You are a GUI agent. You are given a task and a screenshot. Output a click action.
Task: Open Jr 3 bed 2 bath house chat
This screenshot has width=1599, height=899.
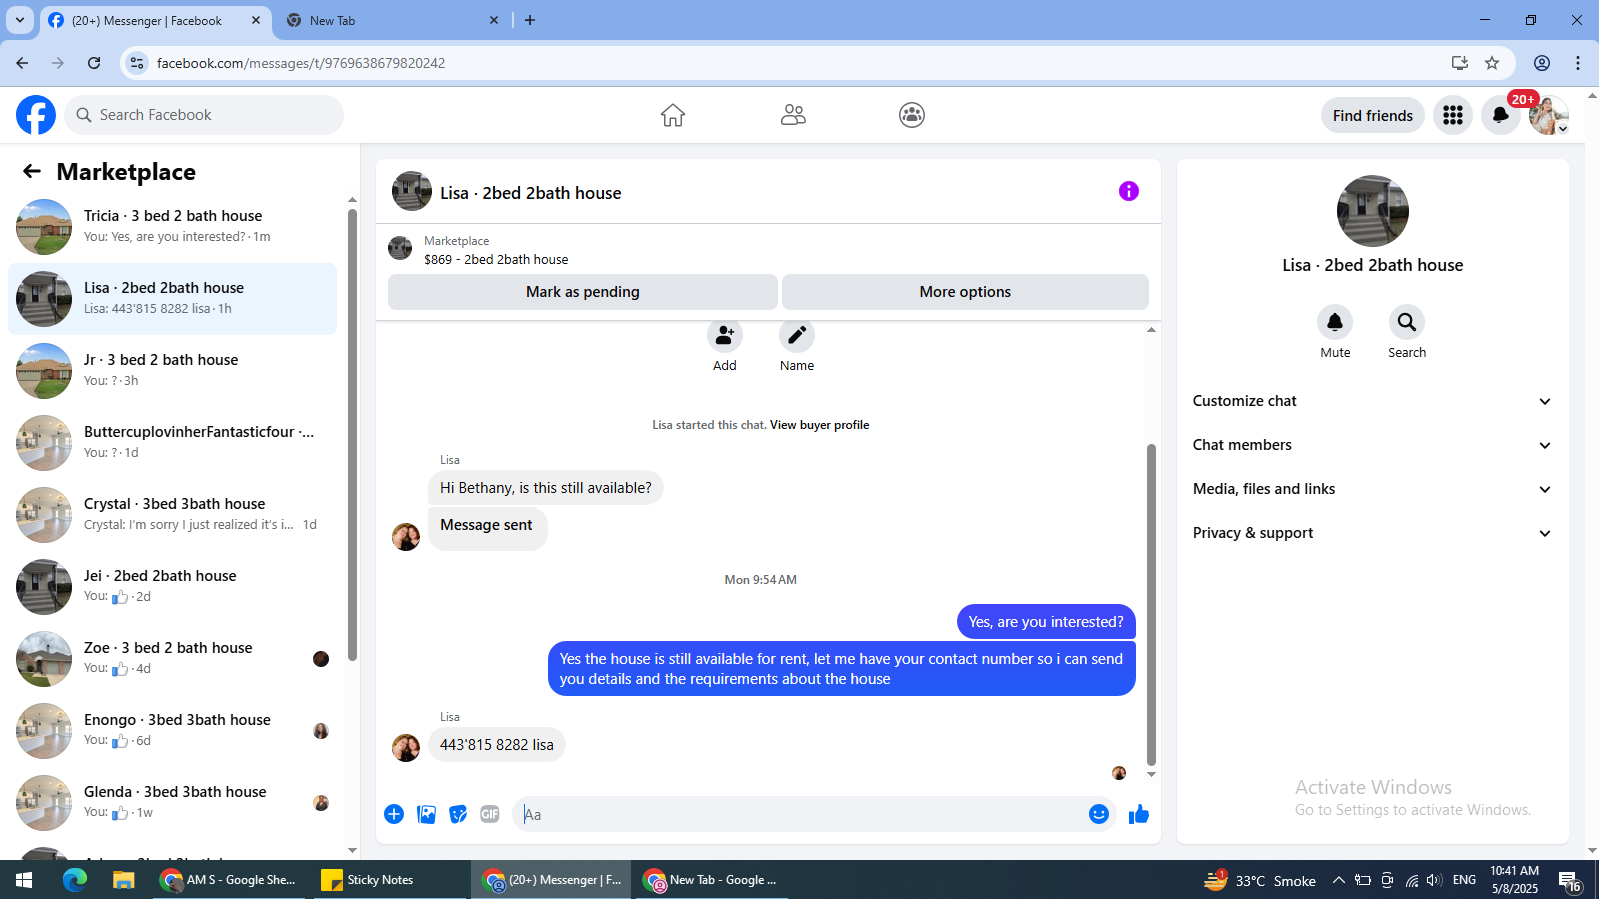pos(173,371)
